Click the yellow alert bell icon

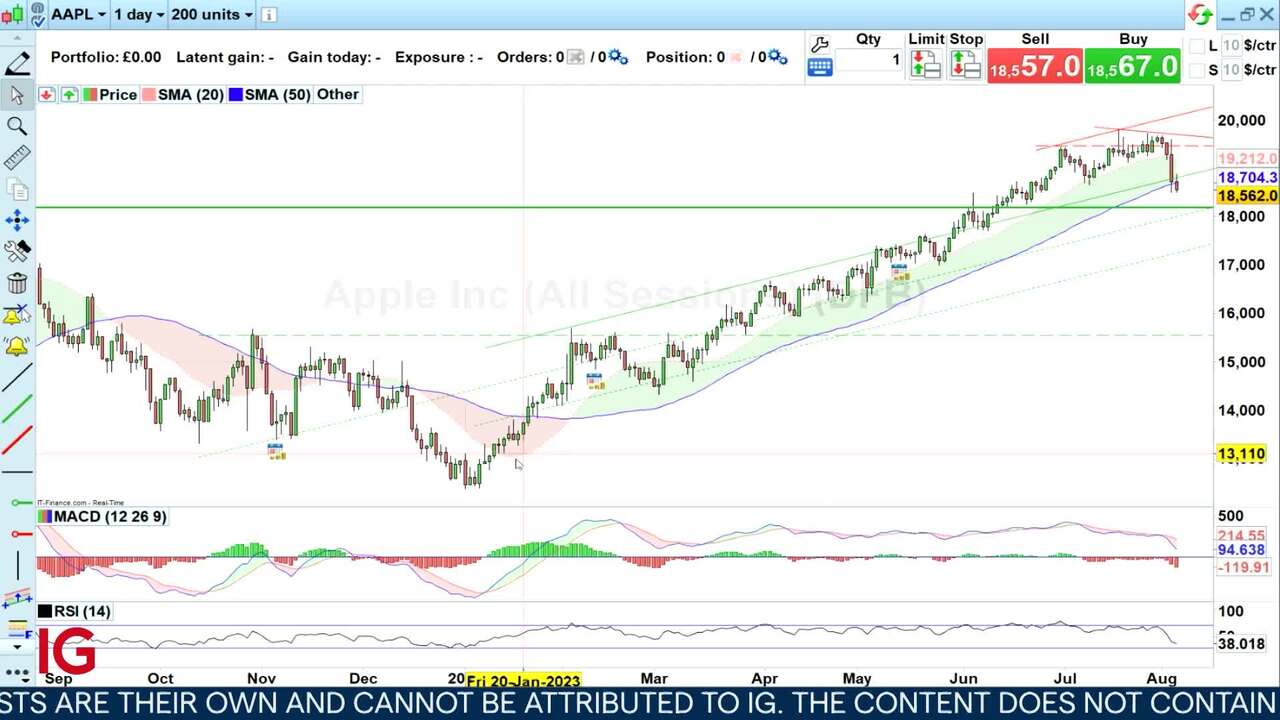(17, 347)
